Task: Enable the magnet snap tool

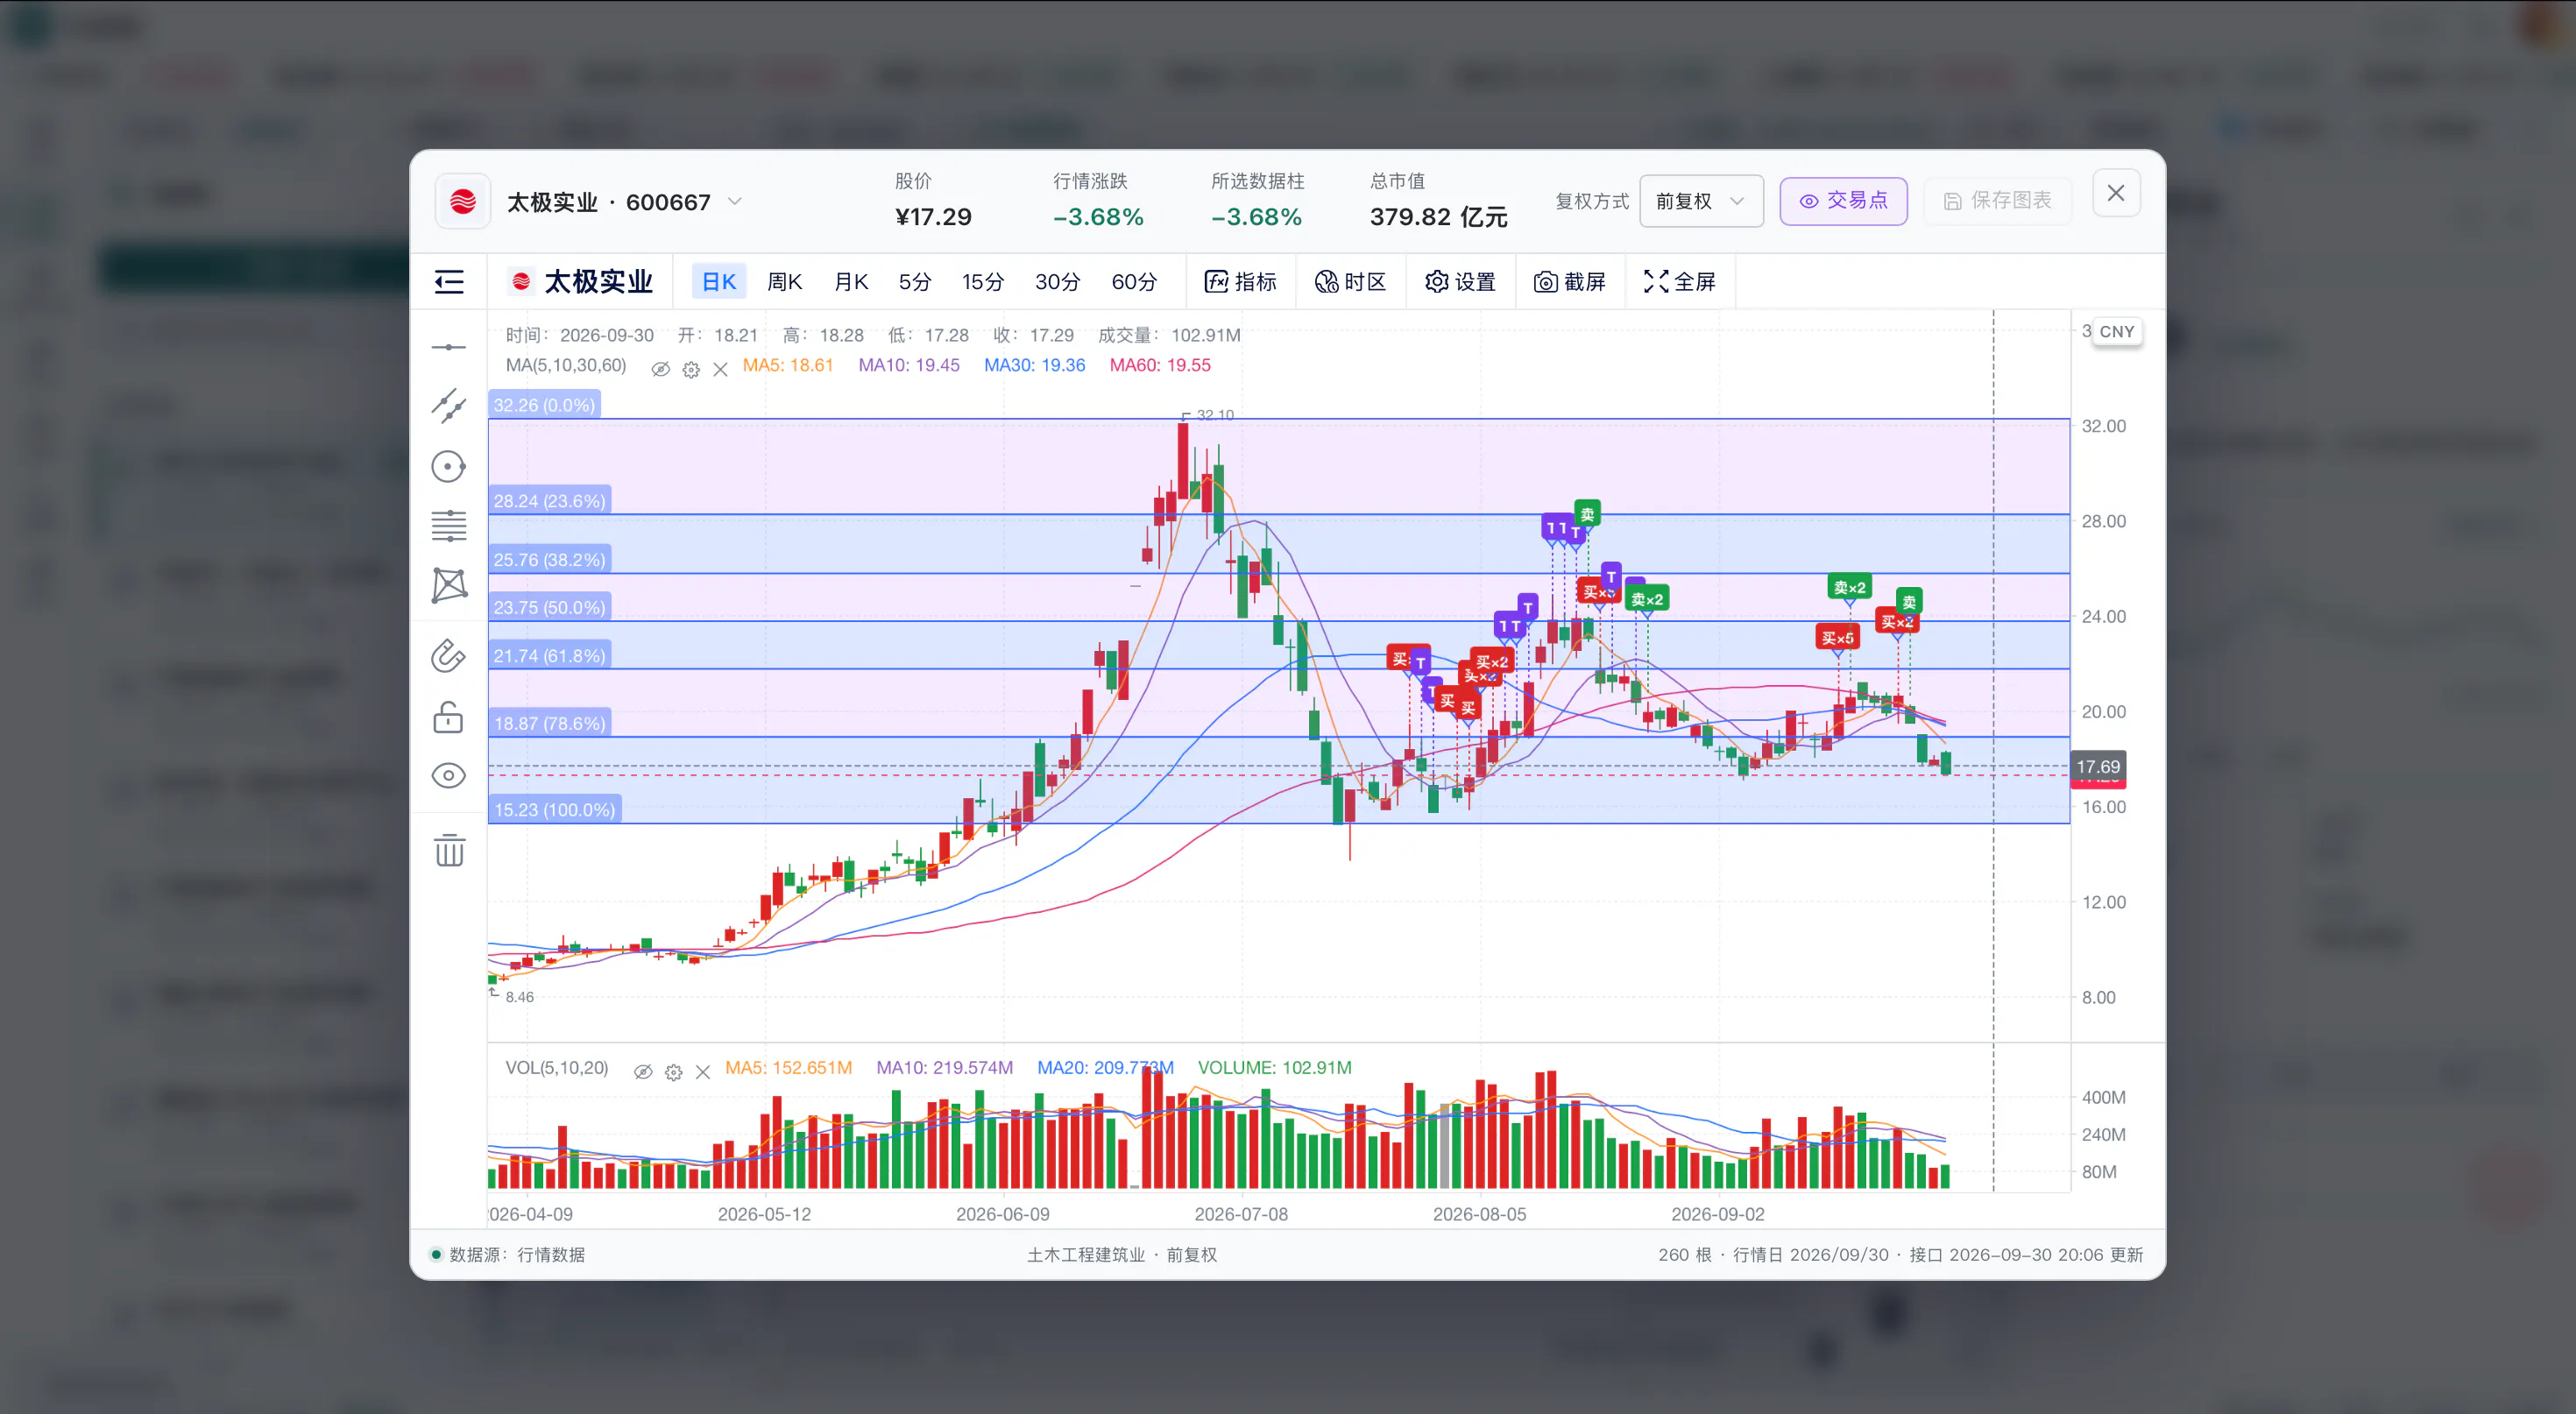Action: 449,656
